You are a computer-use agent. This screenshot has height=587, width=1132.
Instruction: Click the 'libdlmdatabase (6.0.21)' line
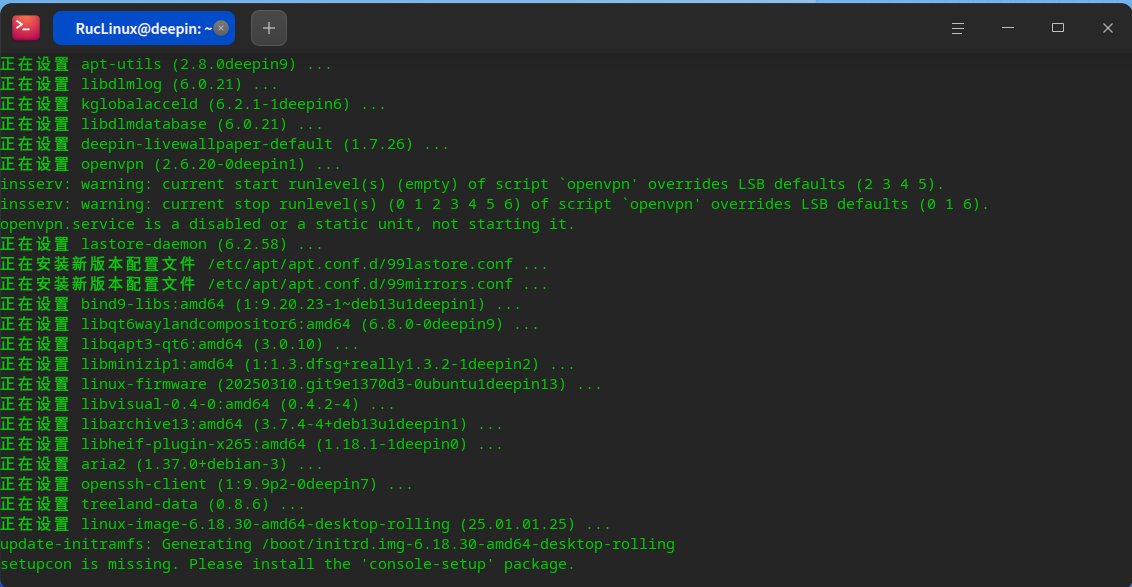162,124
